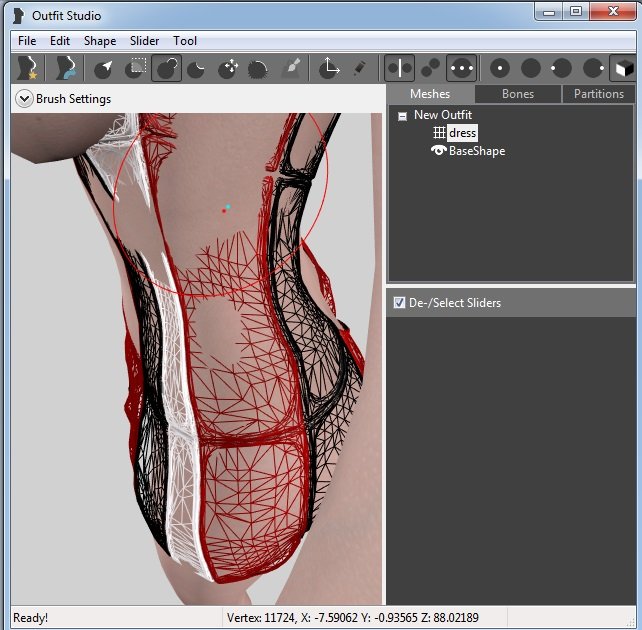The image size is (642, 630).
Task: Toggle BaseShape visibility eye icon
Action: (438, 151)
